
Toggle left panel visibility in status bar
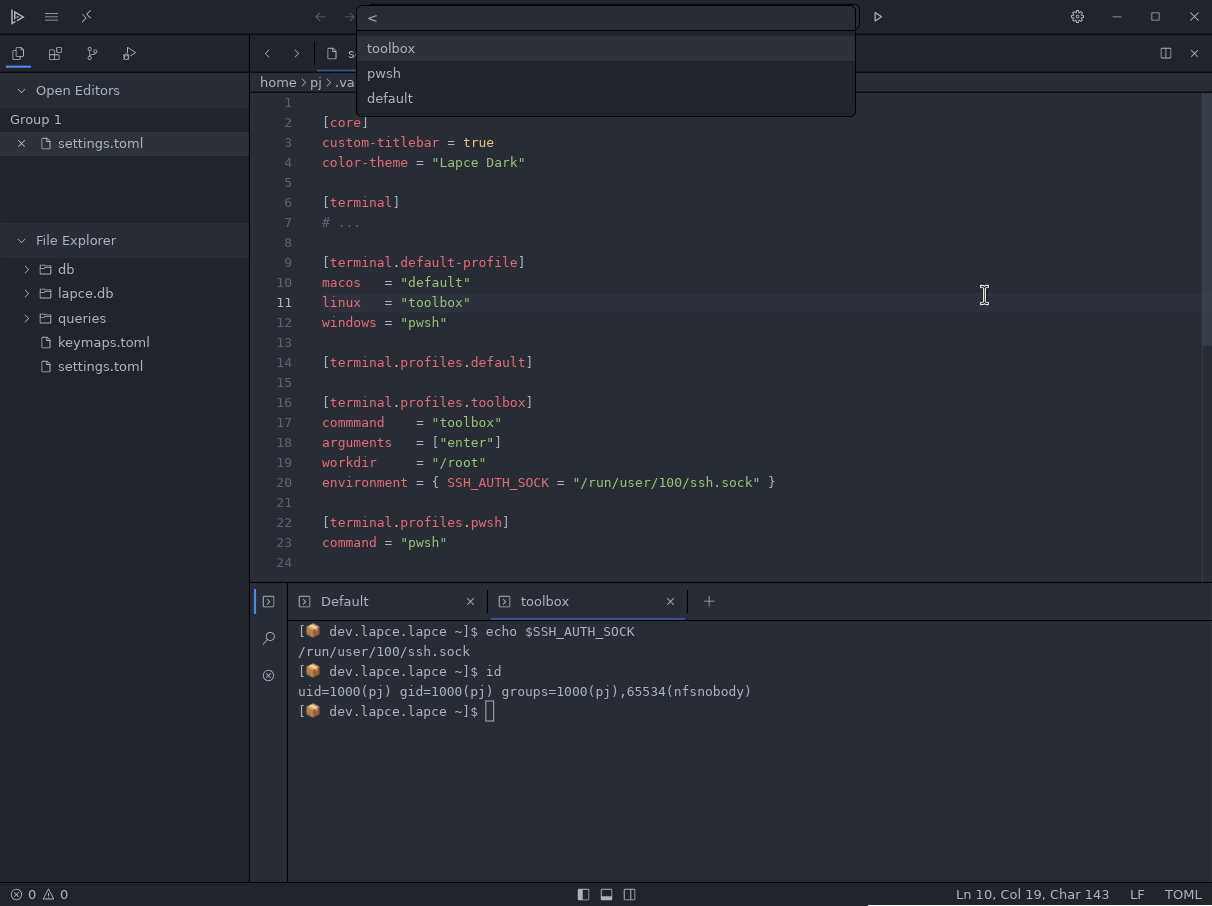[583, 894]
